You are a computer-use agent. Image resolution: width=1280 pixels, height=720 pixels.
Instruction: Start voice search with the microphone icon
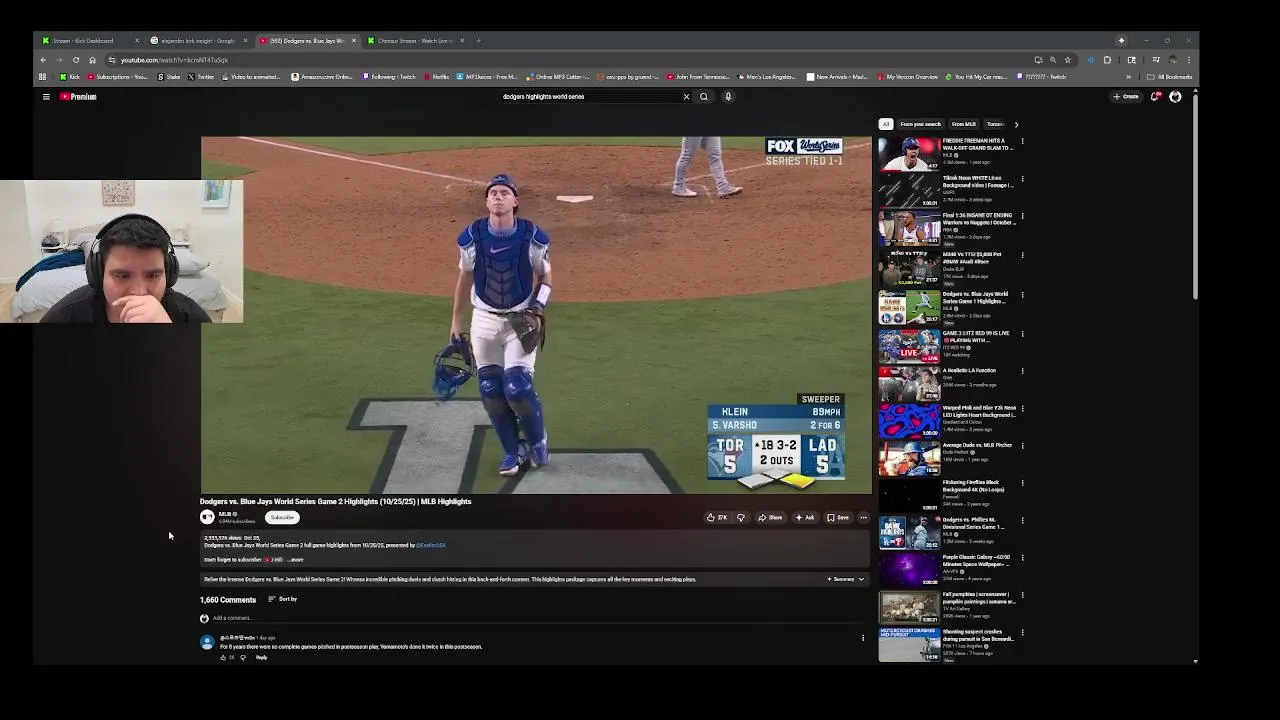tap(728, 97)
